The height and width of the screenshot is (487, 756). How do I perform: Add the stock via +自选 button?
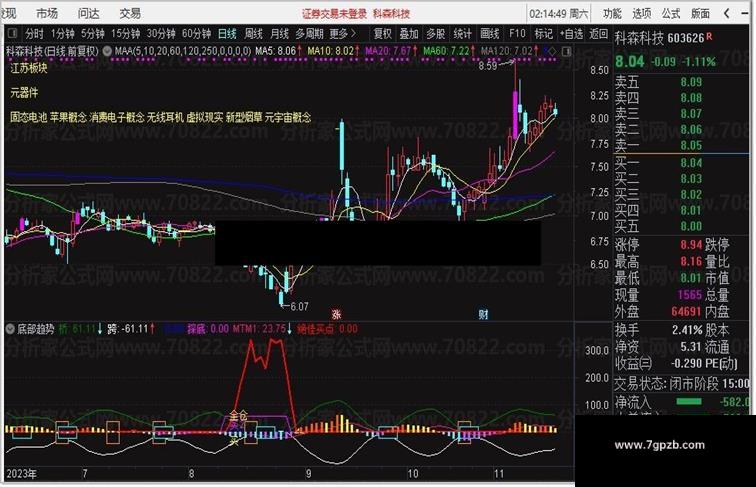(571, 34)
